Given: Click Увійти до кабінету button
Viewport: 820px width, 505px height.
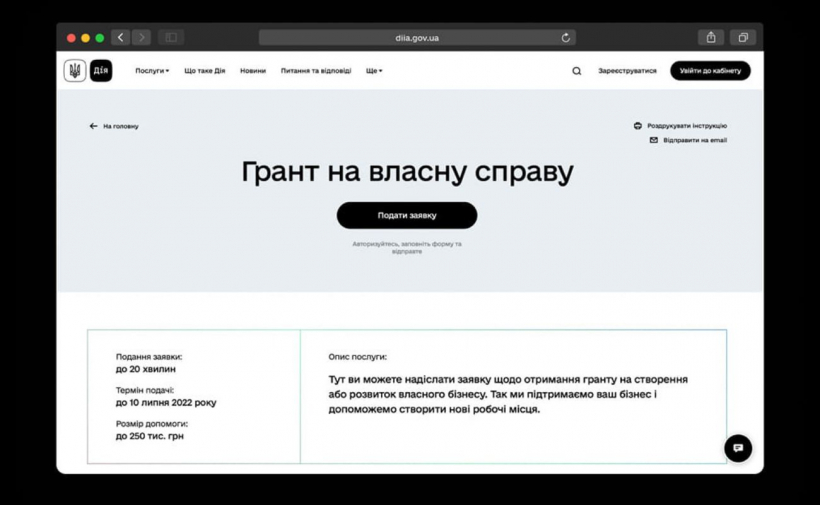Looking at the screenshot, I should [x=710, y=71].
